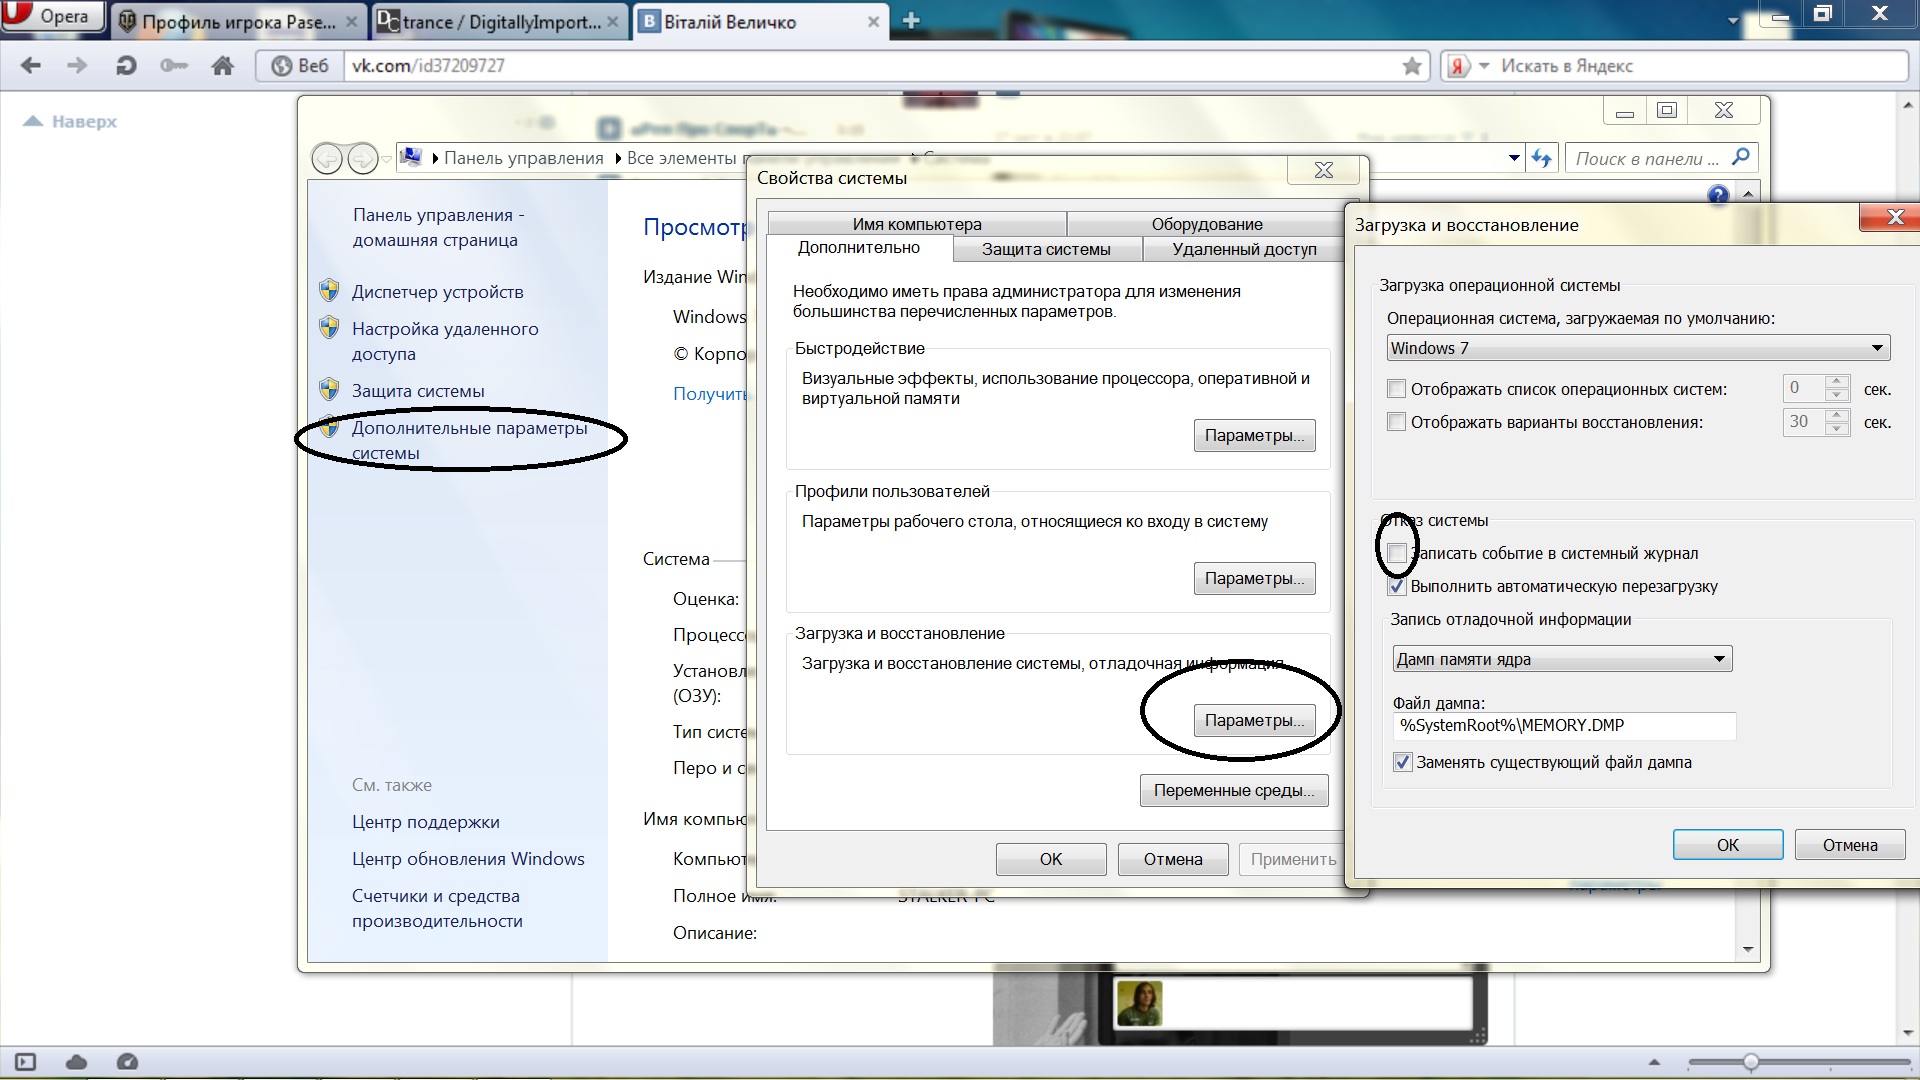Open Opera menu button
The image size is (1920, 1080).
click(x=52, y=17)
